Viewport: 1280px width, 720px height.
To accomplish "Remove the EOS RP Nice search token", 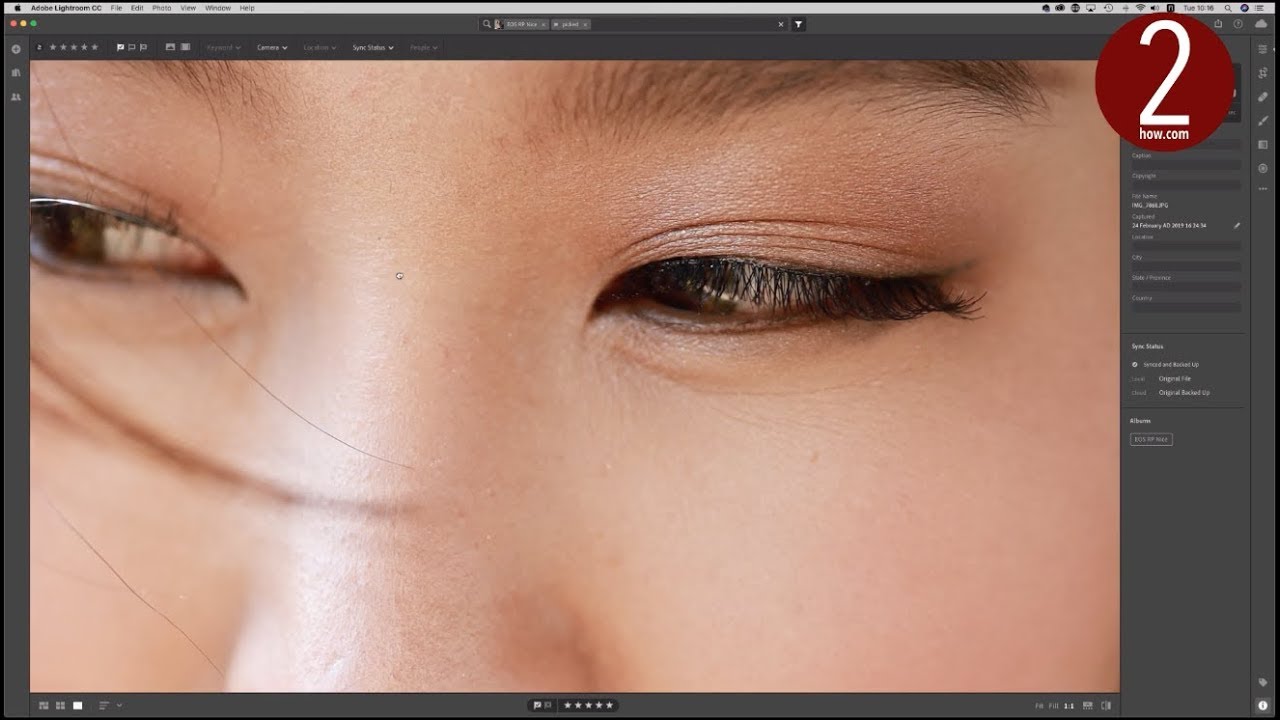I will click(543, 24).
